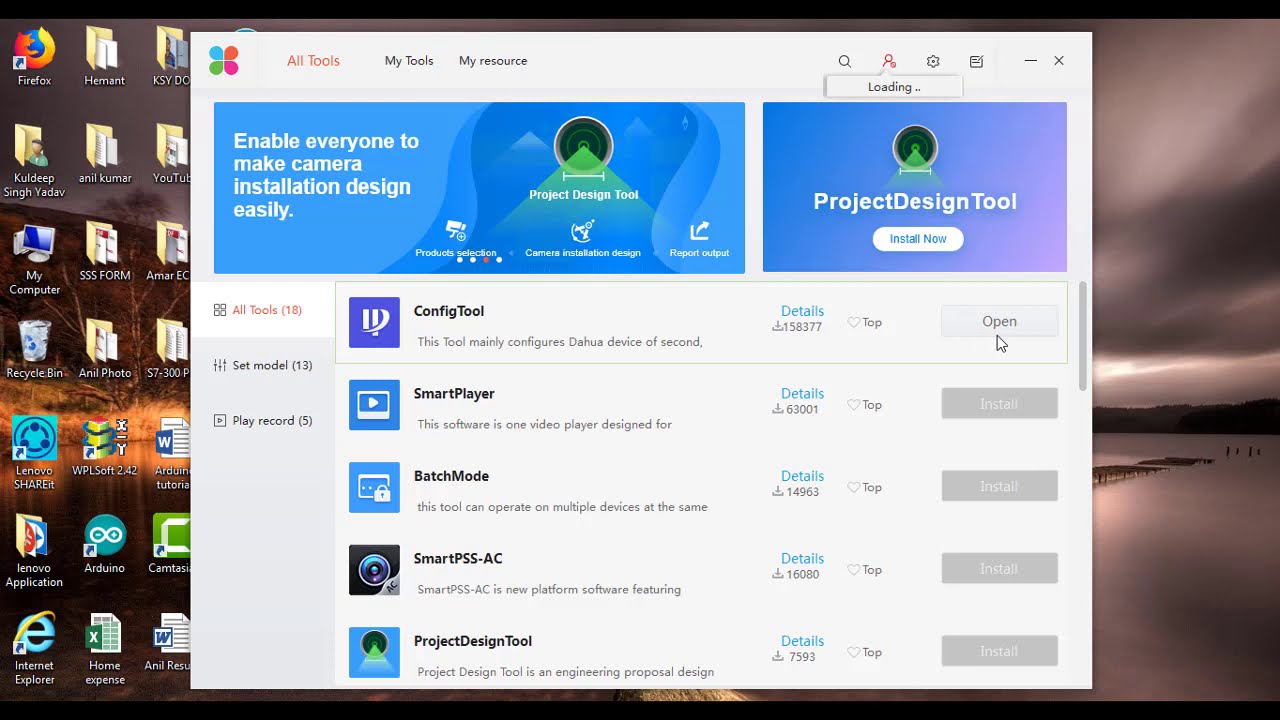The height and width of the screenshot is (720, 1280).
Task: Pin SmartPlayer to Top with heart icon
Action: click(x=853, y=405)
